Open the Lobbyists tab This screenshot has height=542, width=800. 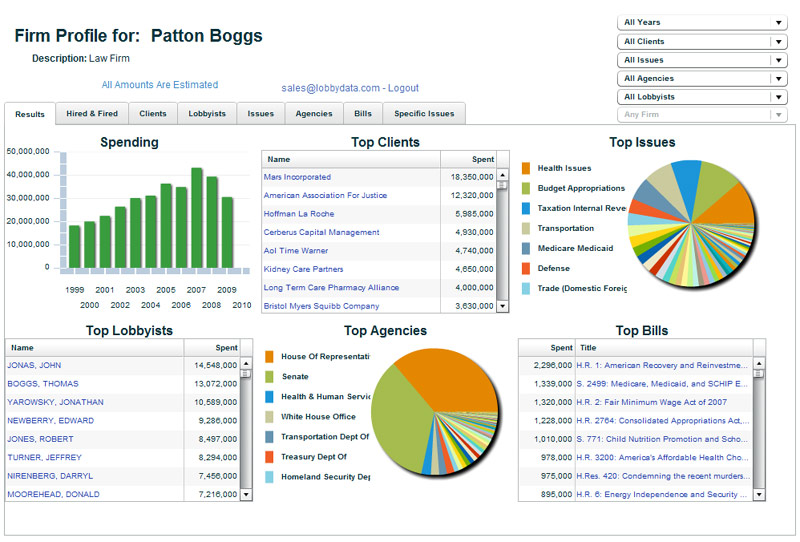click(x=207, y=113)
